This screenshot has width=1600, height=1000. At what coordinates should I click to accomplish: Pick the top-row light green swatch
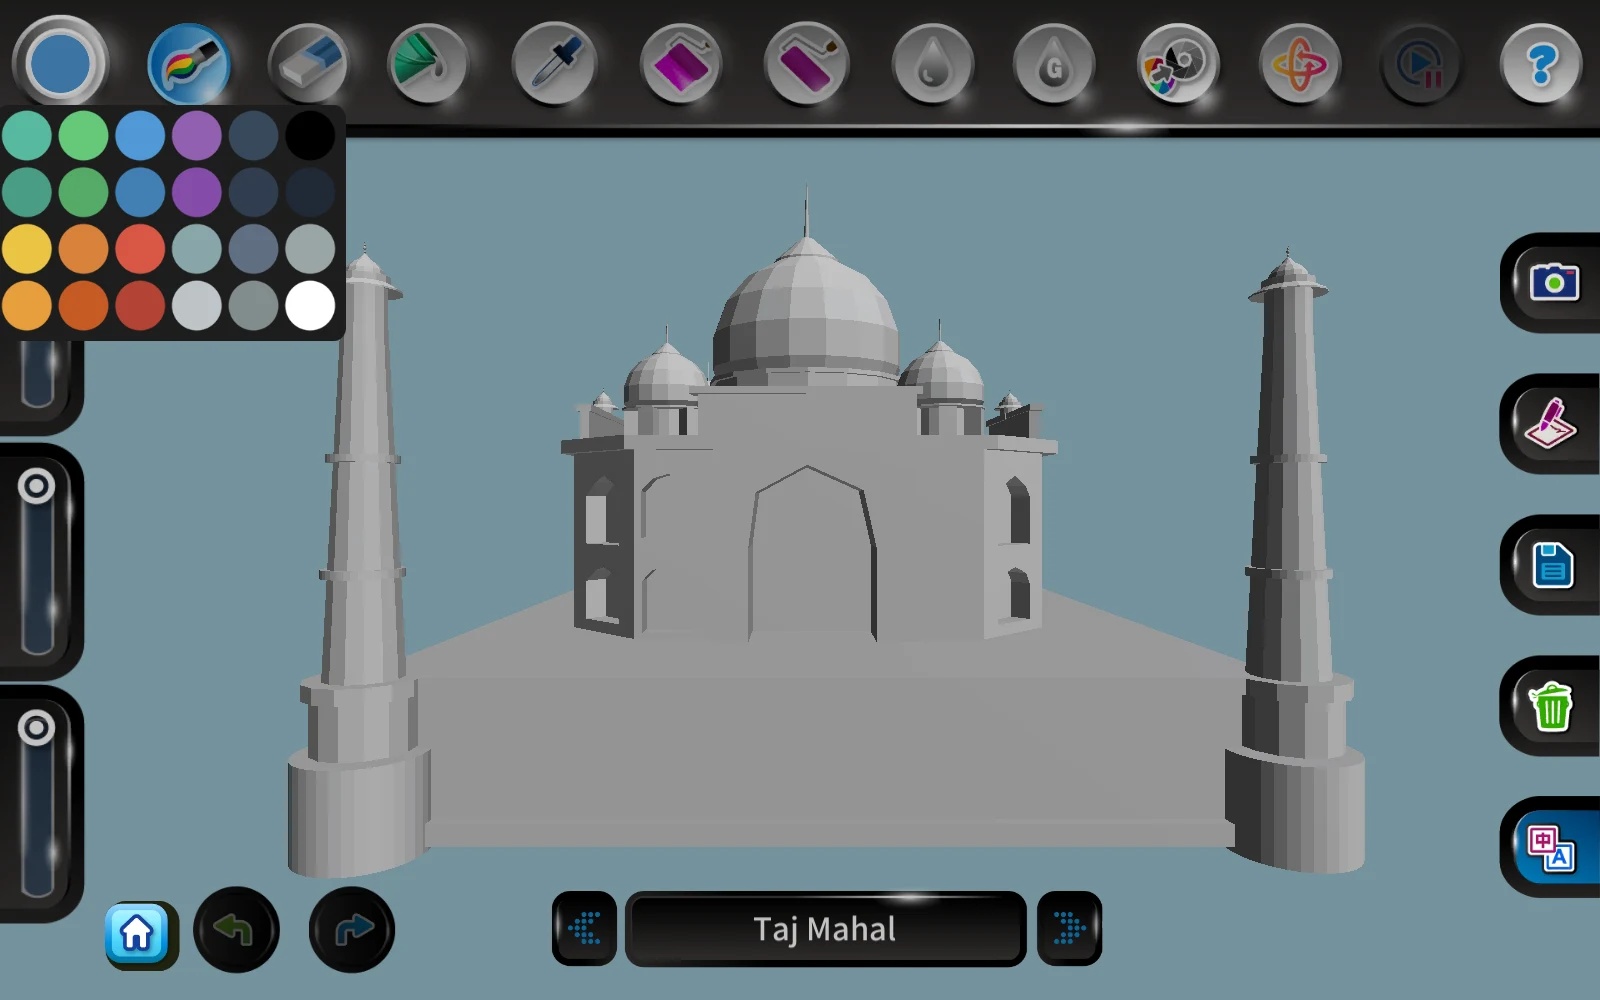83,135
